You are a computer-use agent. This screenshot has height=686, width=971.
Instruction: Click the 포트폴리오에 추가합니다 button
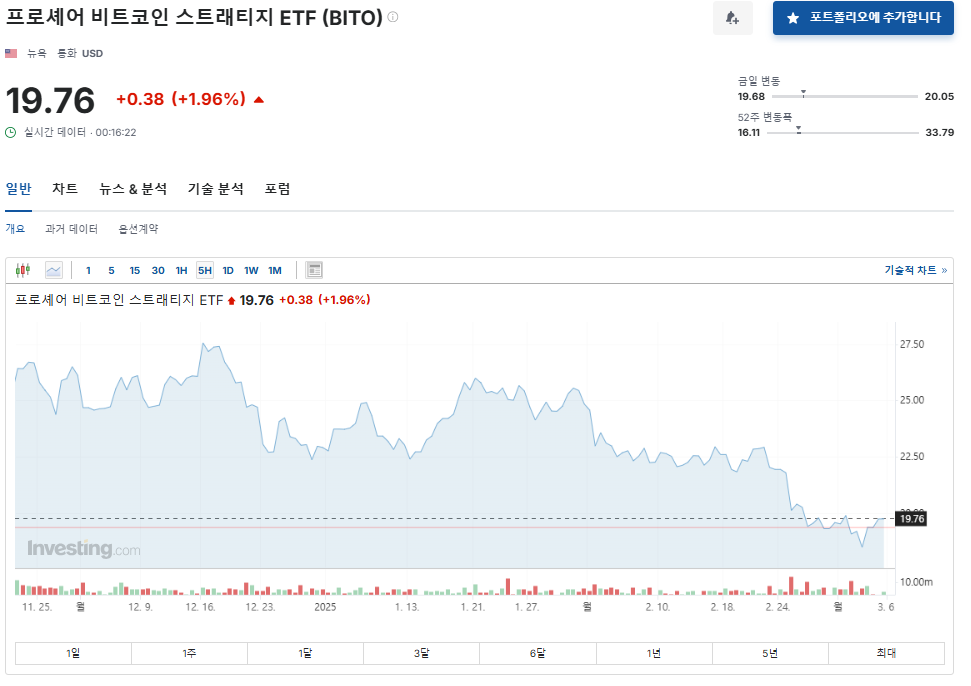click(x=862, y=17)
